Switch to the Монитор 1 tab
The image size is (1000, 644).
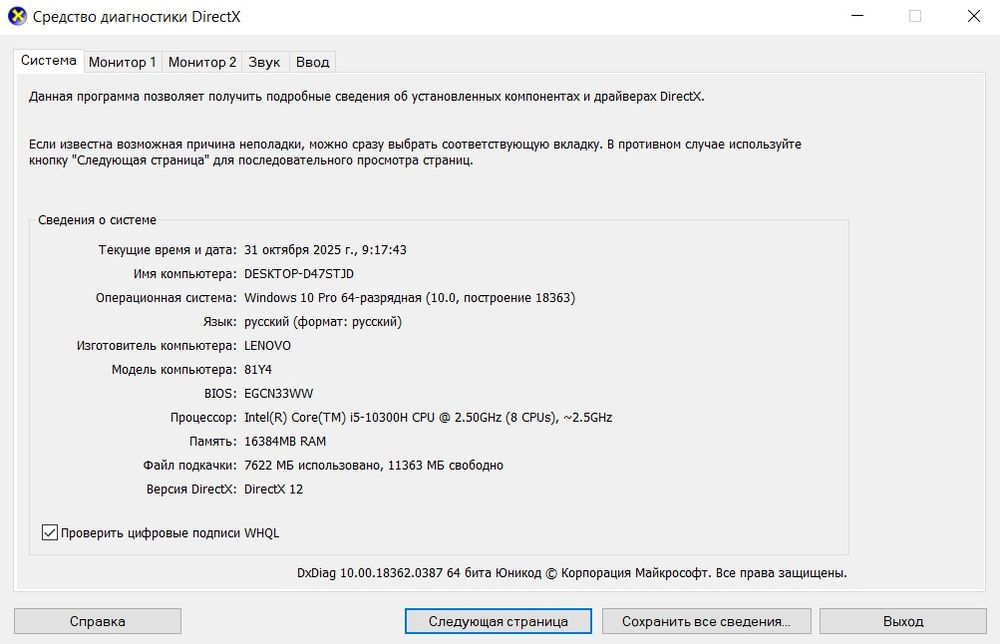click(x=122, y=62)
